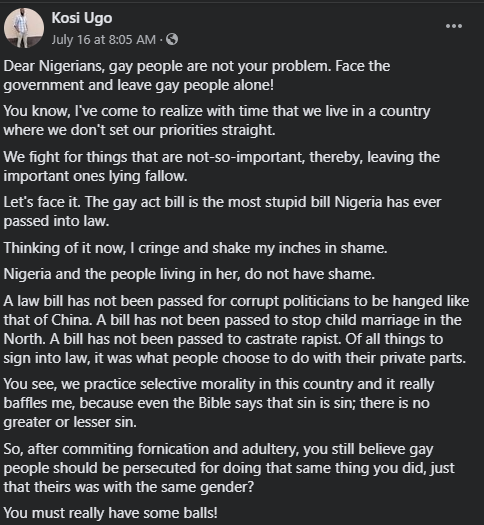Viewport: 484px width, 525px height.
Task: Click the paragraph starting 'You see, we practice'
Action: (x=219, y=403)
